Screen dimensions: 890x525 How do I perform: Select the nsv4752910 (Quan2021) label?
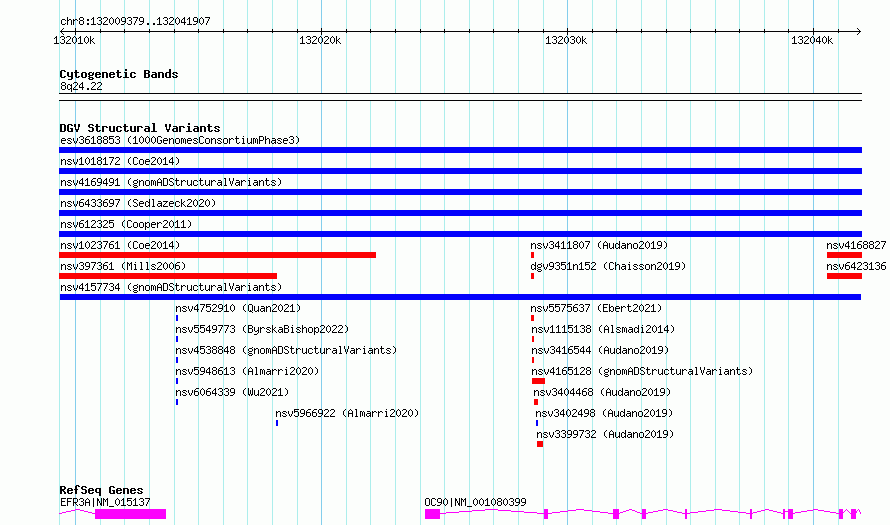[238, 308]
